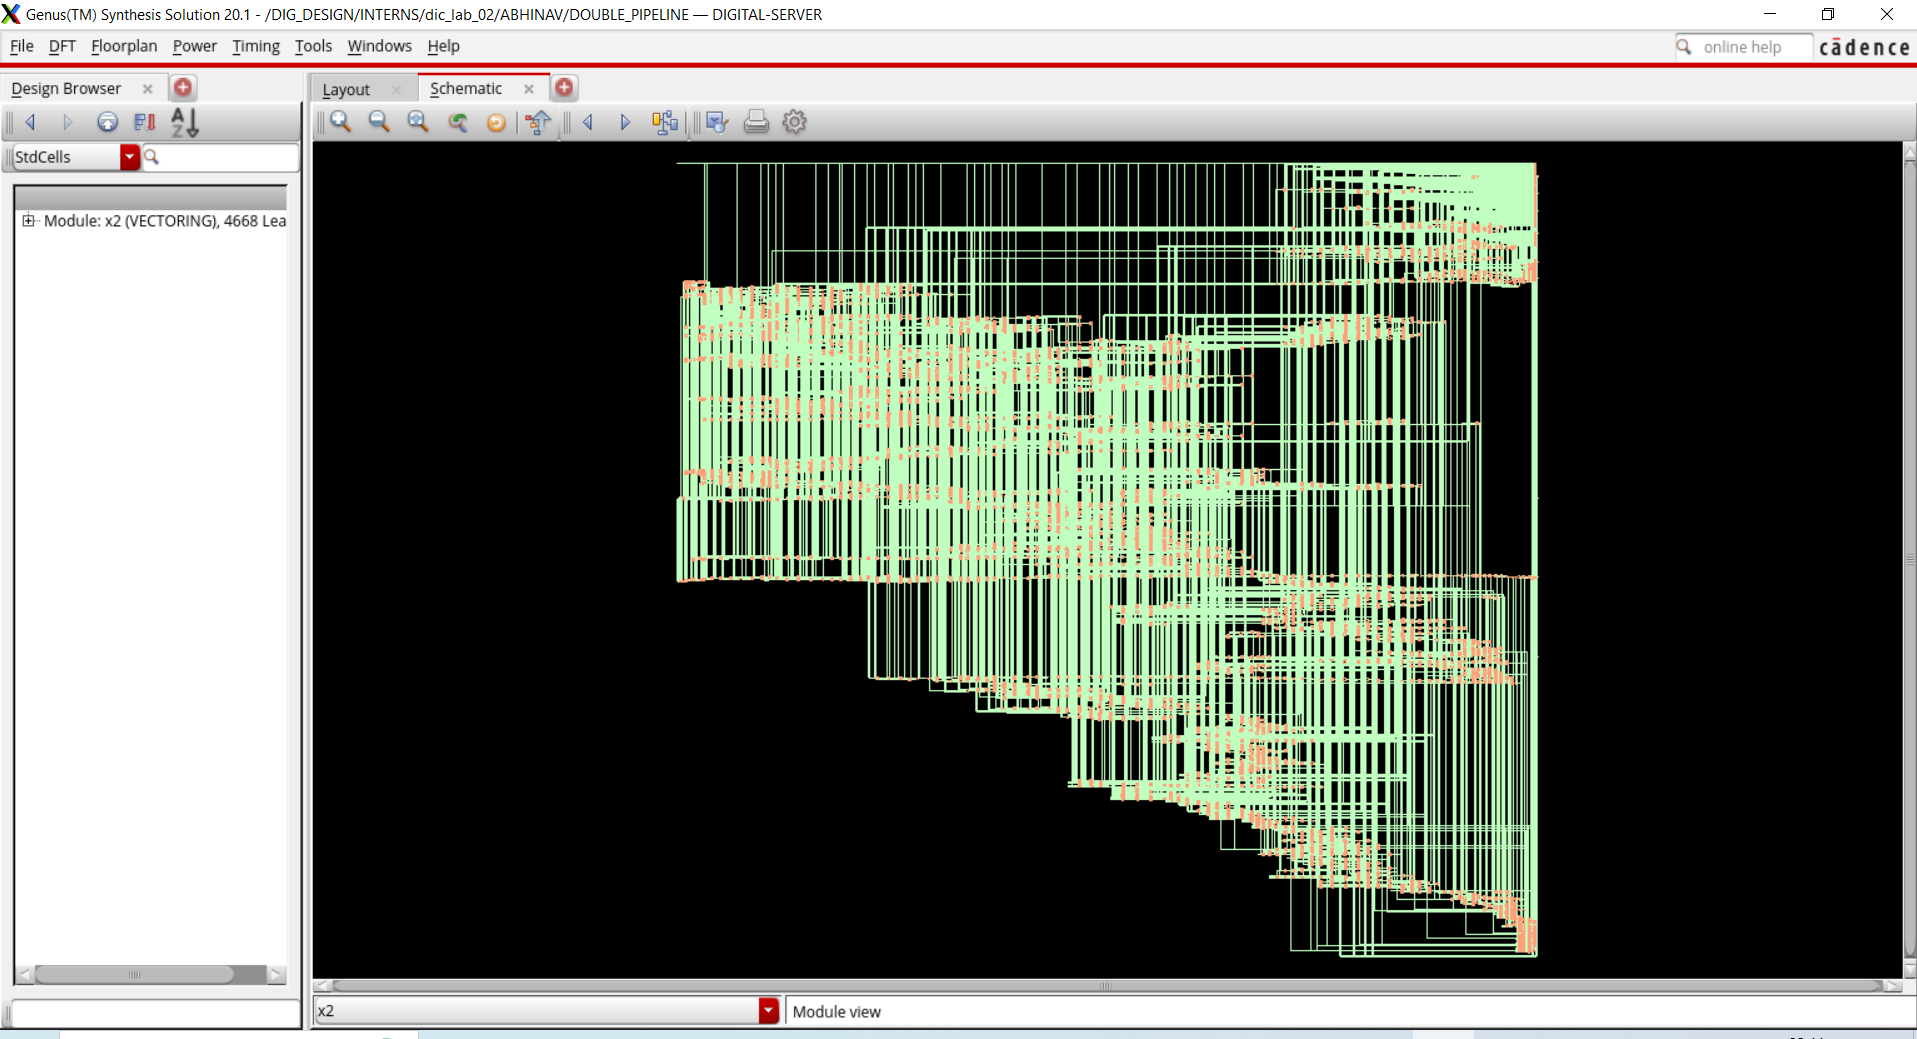
Task: Open schematic preferences via the gear icon
Action: pyautogui.click(x=792, y=121)
